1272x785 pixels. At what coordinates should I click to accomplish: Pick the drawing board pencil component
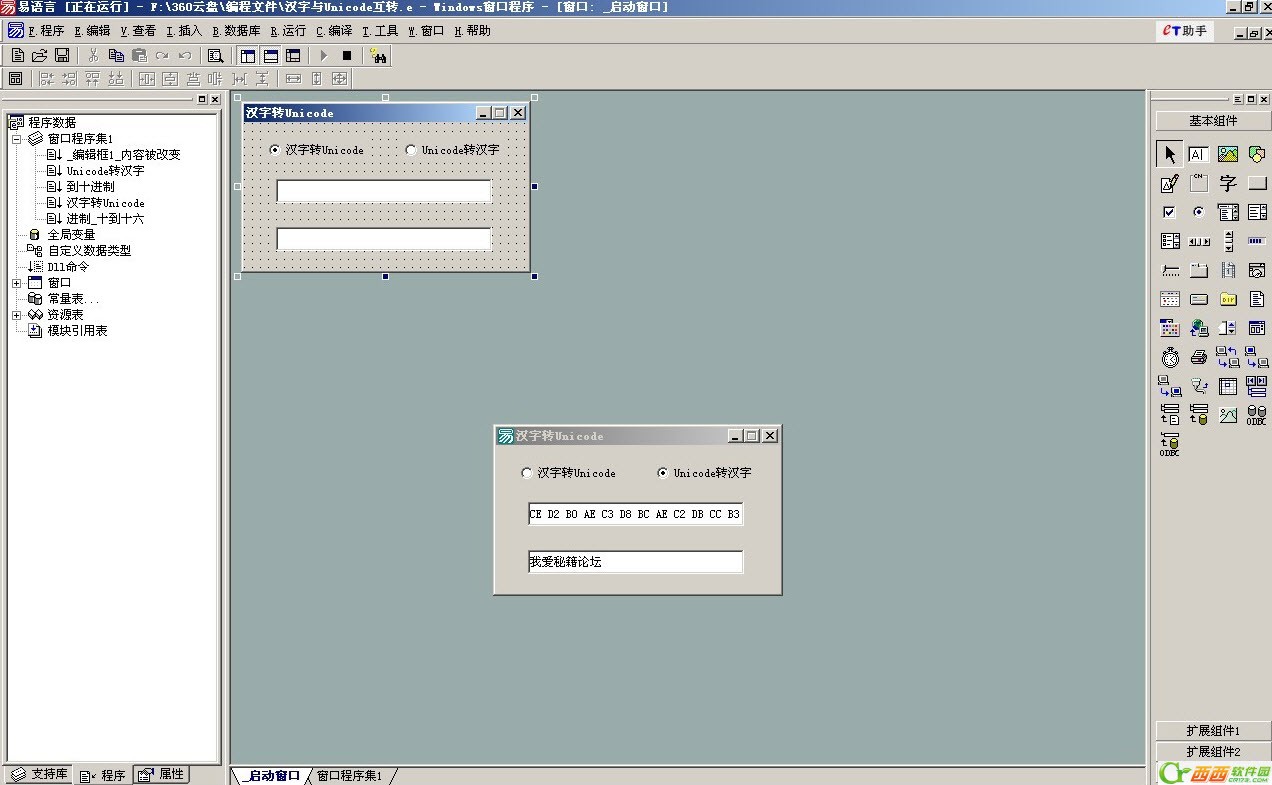(x=1170, y=183)
